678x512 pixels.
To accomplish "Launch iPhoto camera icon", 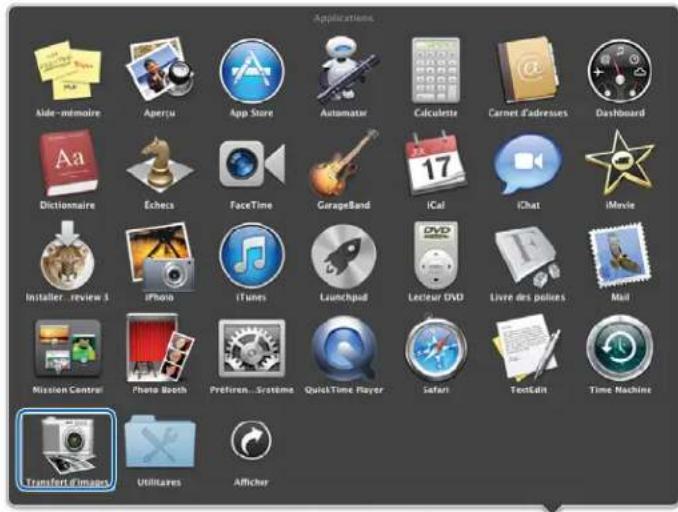I will (x=160, y=256).
